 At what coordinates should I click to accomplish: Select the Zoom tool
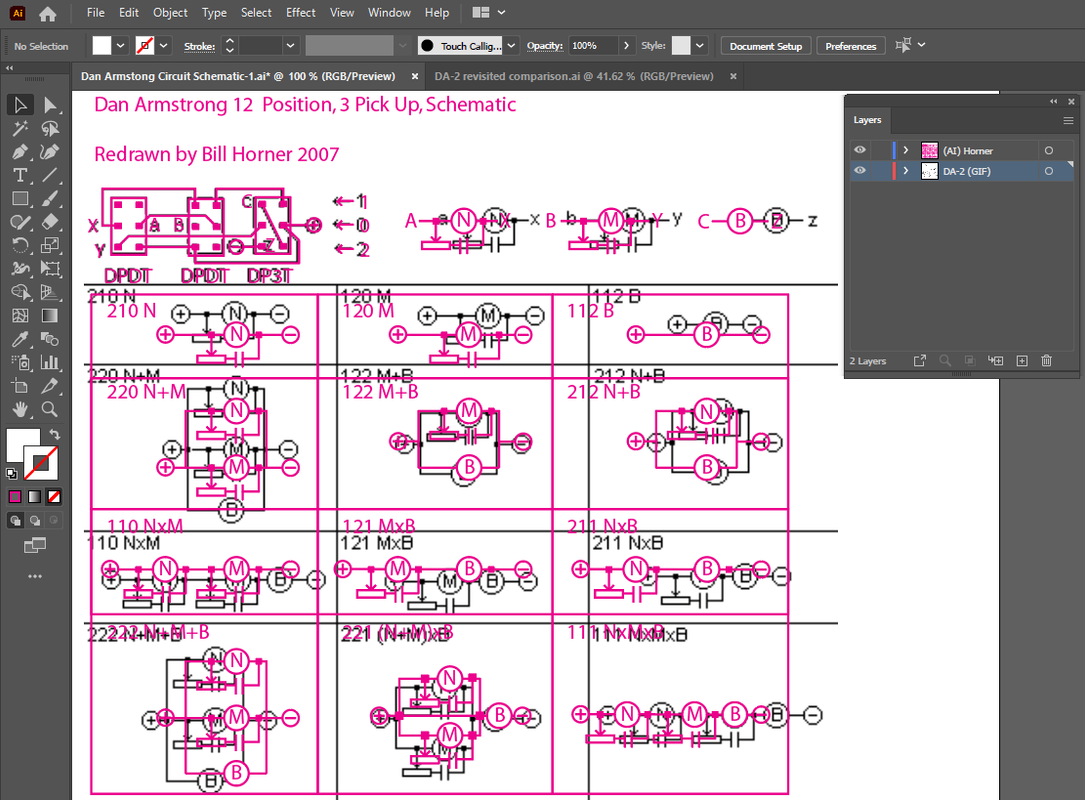coord(50,410)
